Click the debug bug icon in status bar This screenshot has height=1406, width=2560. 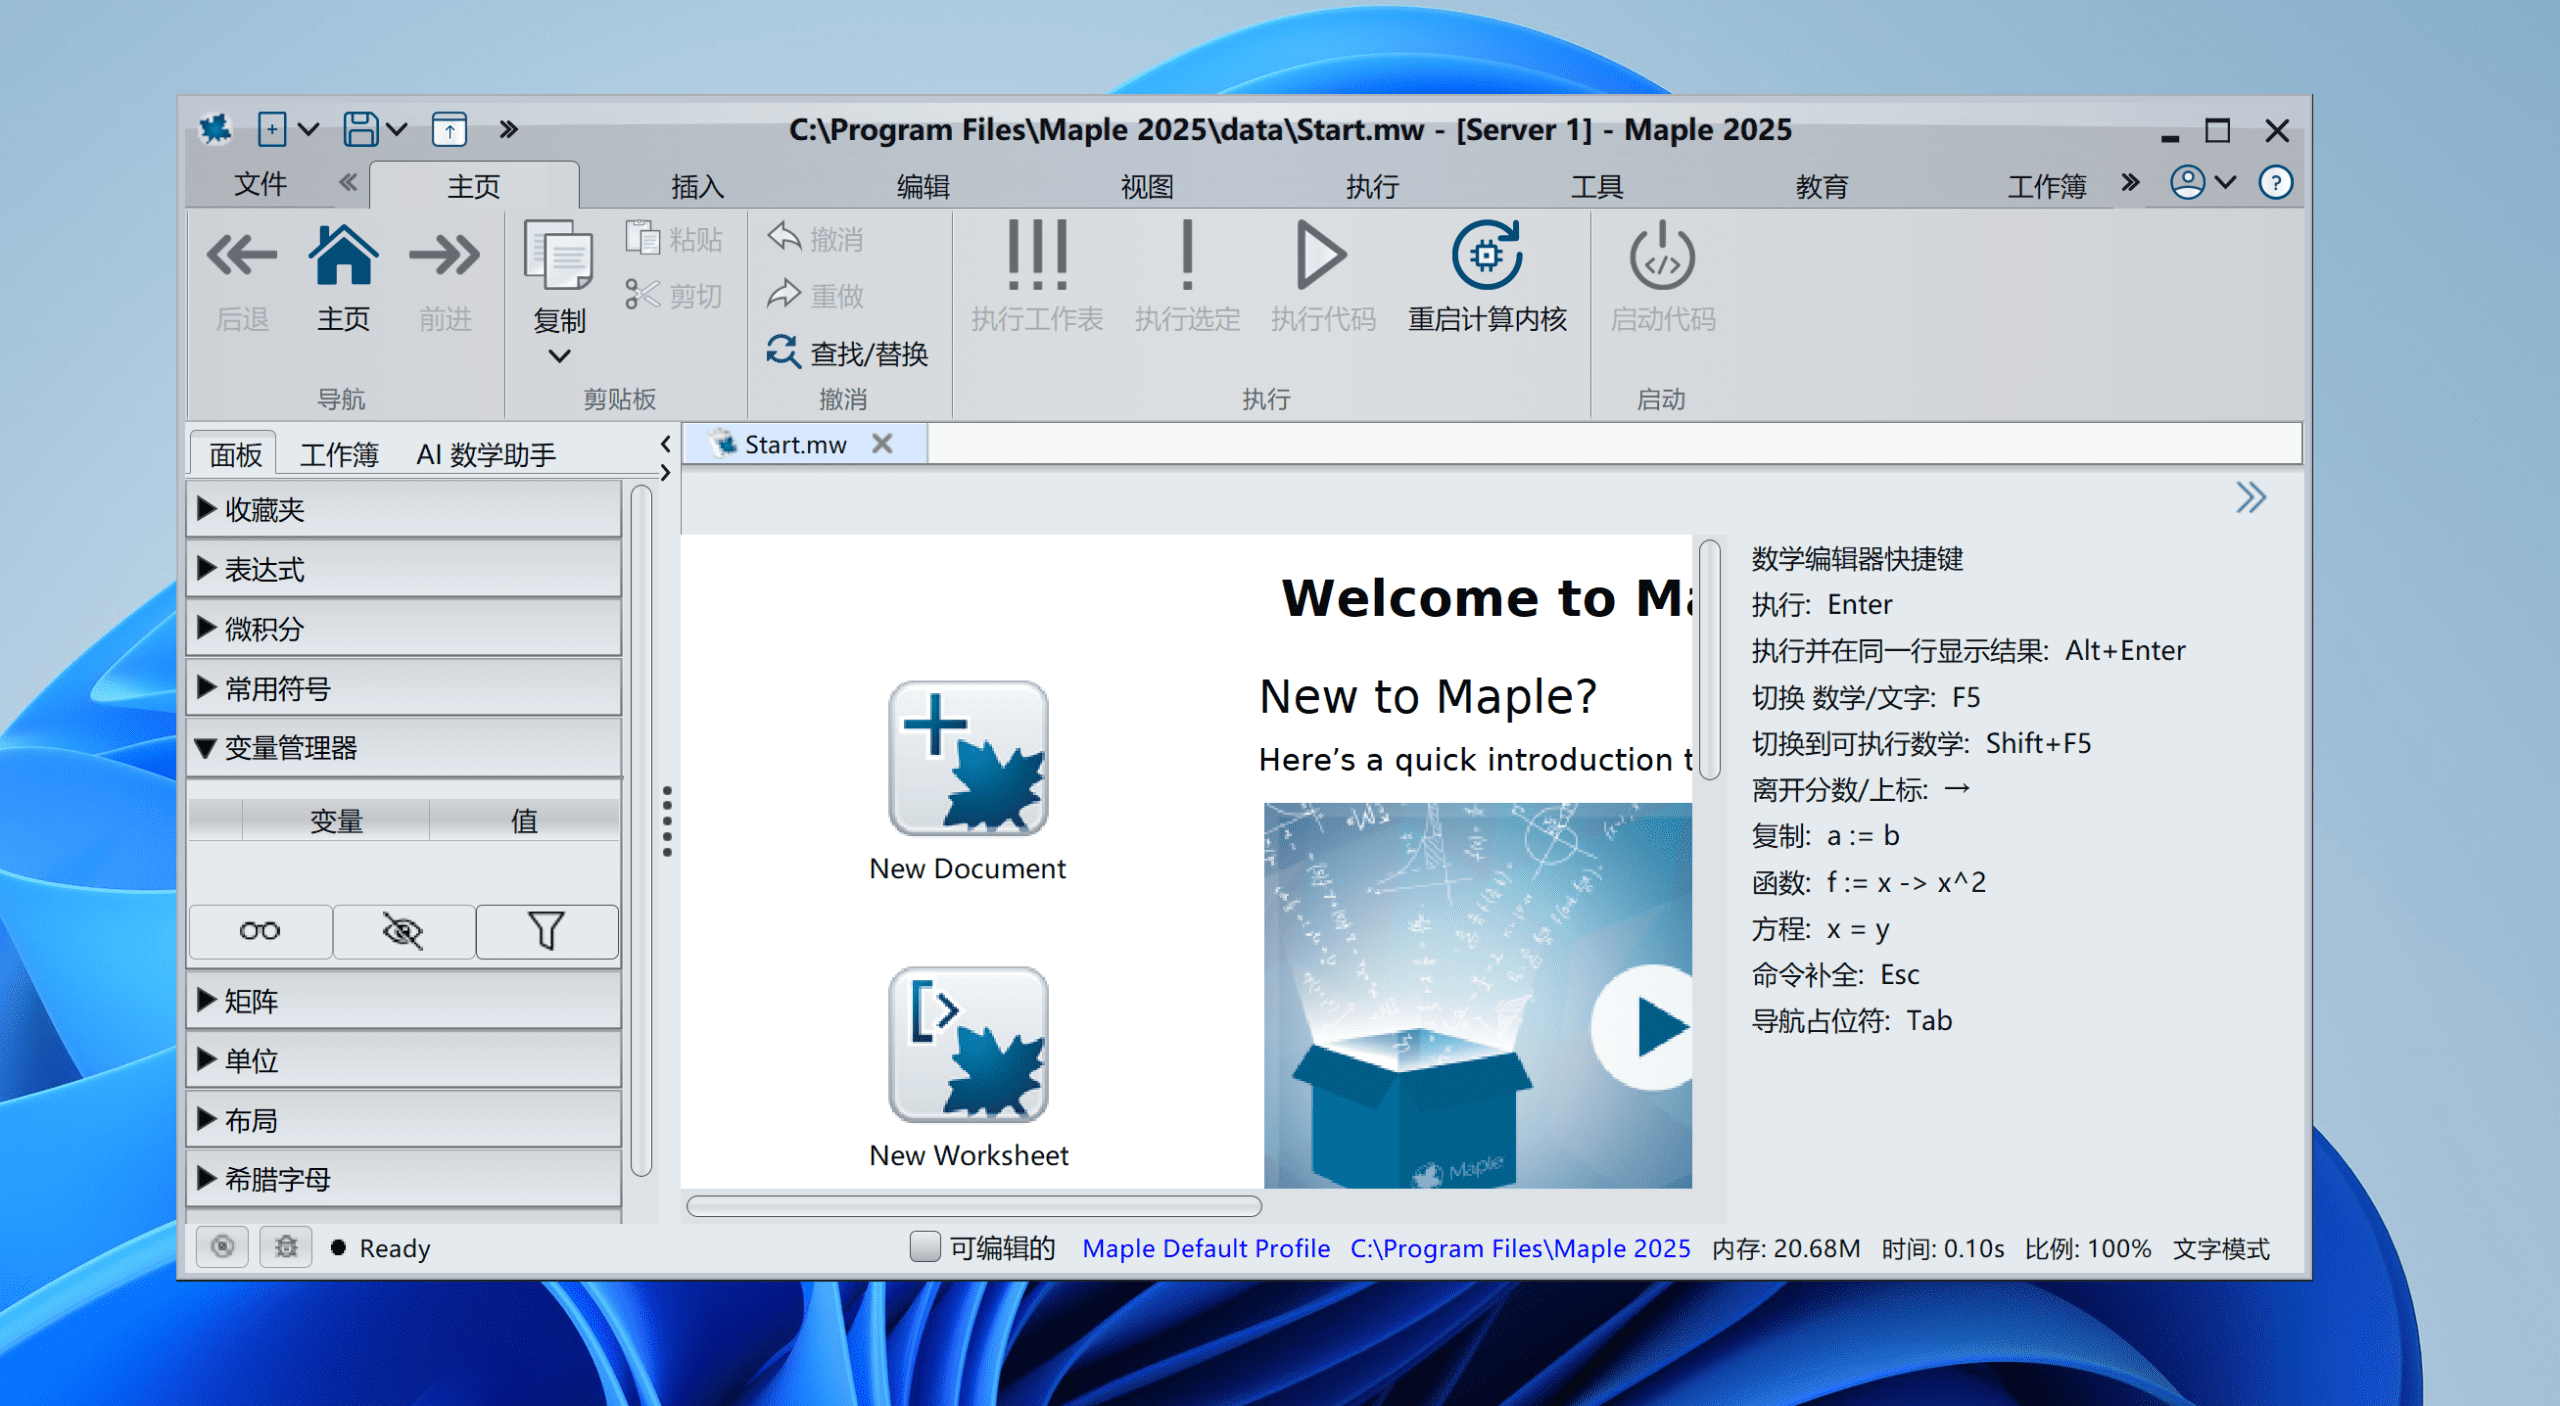pos(286,1247)
